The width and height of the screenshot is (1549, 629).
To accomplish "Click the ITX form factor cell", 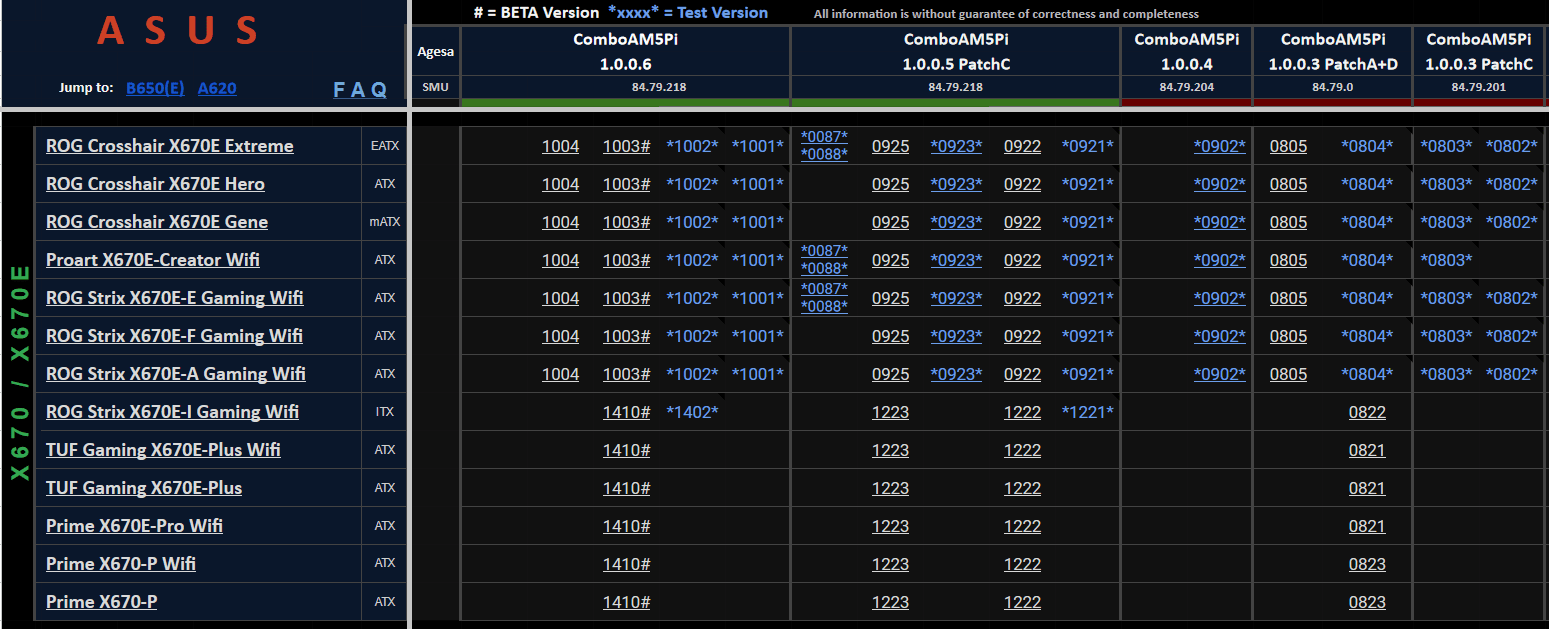I will [x=385, y=412].
